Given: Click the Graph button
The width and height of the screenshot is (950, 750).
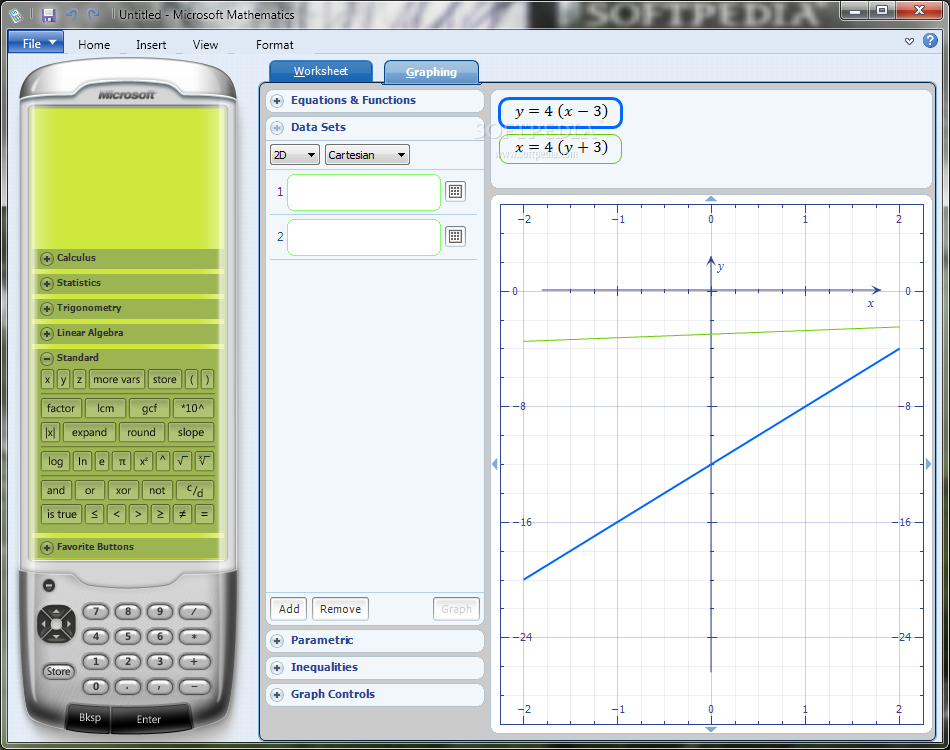Looking at the screenshot, I should pyautogui.click(x=456, y=609).
